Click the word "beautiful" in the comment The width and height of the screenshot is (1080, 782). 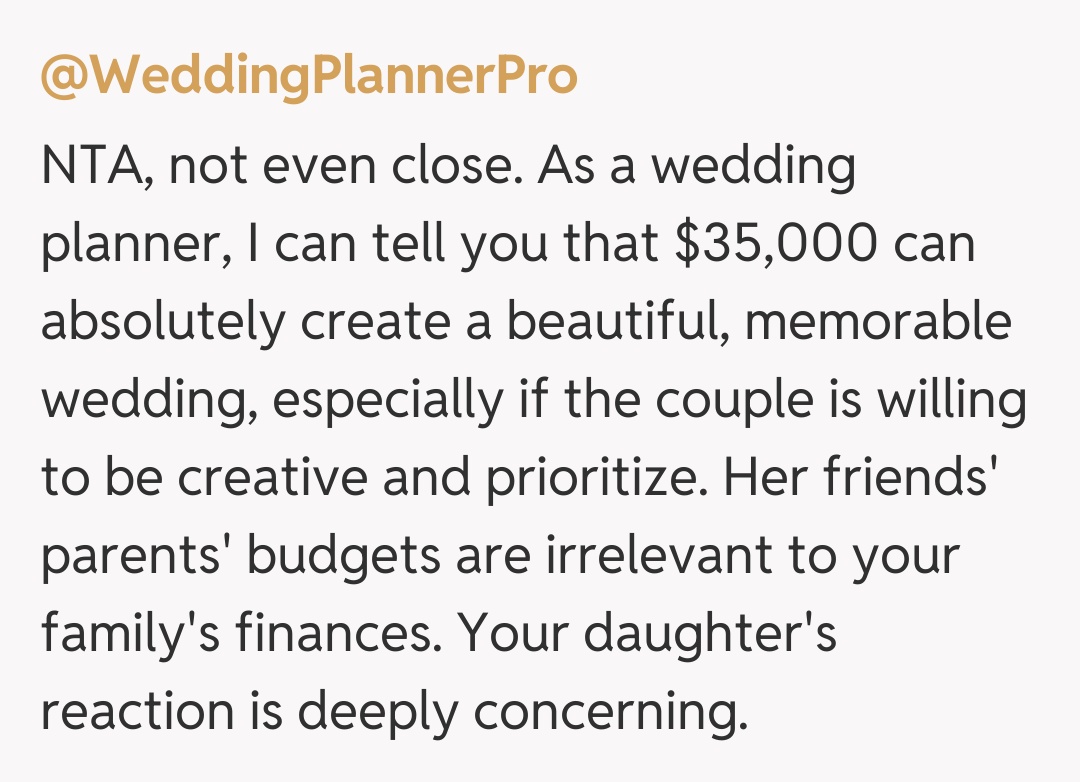coord(620,323)
